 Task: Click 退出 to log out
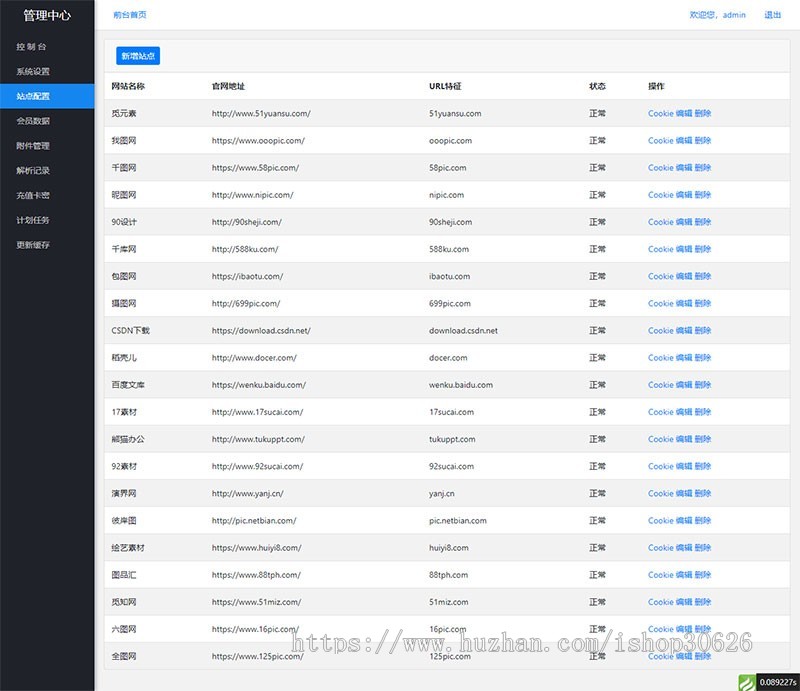[773, 15]
